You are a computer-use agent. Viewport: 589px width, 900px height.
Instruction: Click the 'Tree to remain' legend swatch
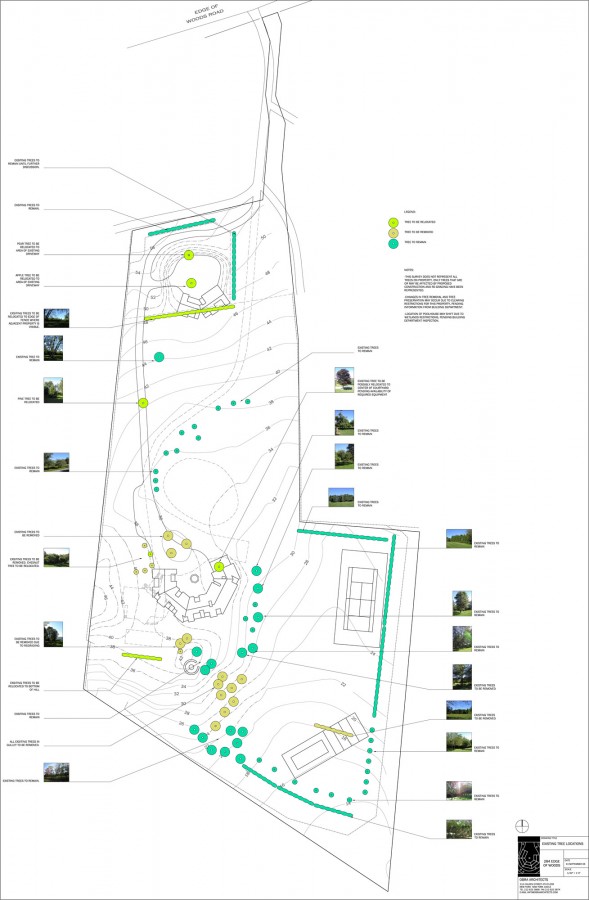point(393,243)
